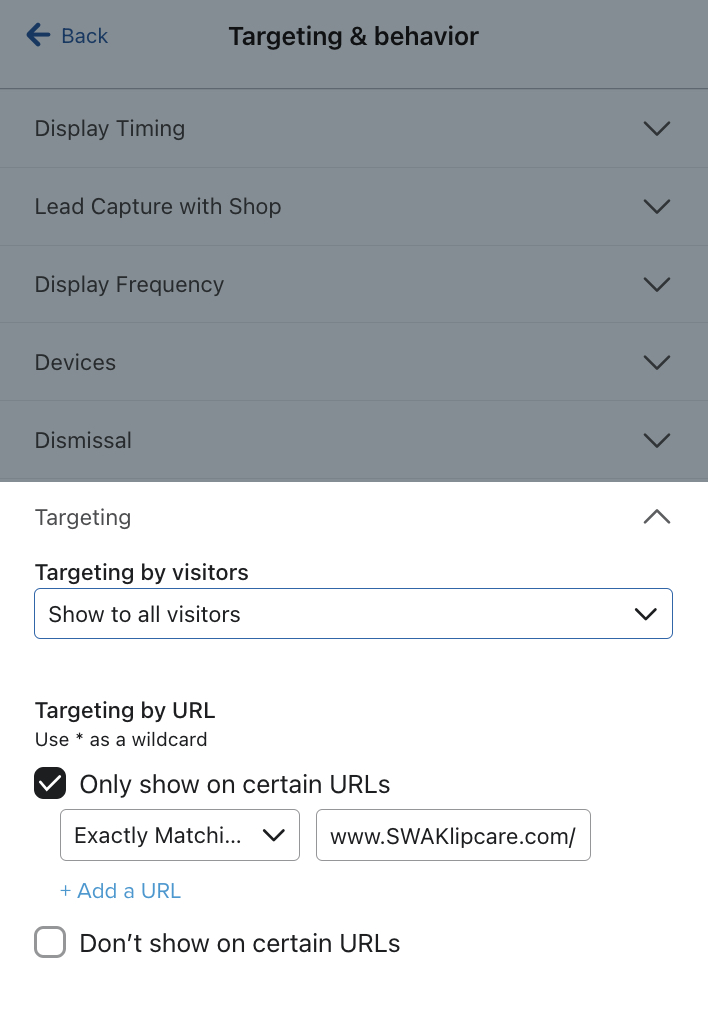Click the Lead Capture with Shop chevron
Screen dimensions: 708x1016
[x=657, y=206]
